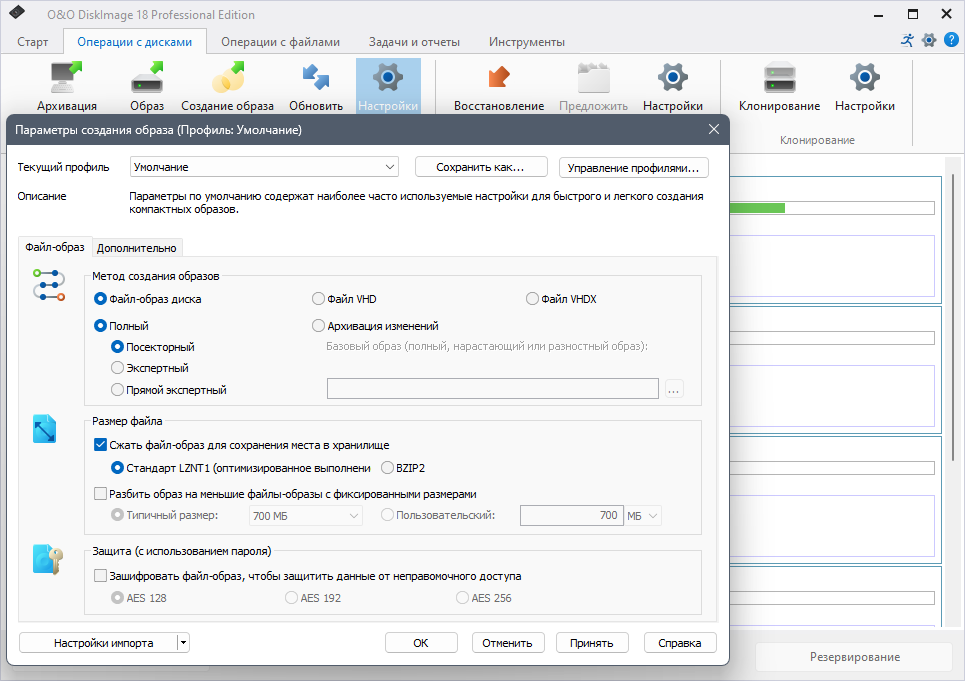Switch to the Дополнительно tab

(x=137, y=248)
